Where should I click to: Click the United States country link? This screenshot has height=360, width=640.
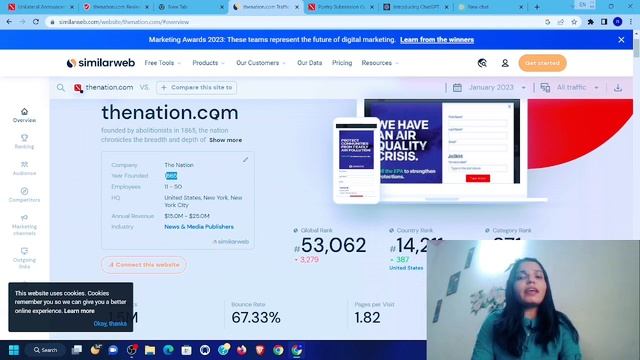click(x=406, y=268)
